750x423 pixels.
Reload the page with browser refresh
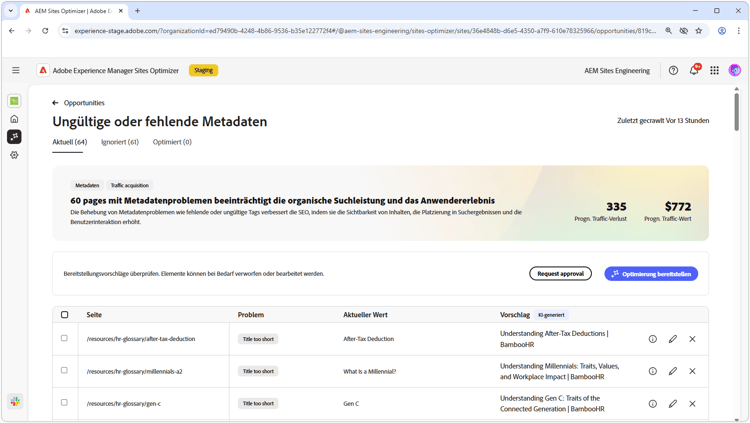[45, 31]
